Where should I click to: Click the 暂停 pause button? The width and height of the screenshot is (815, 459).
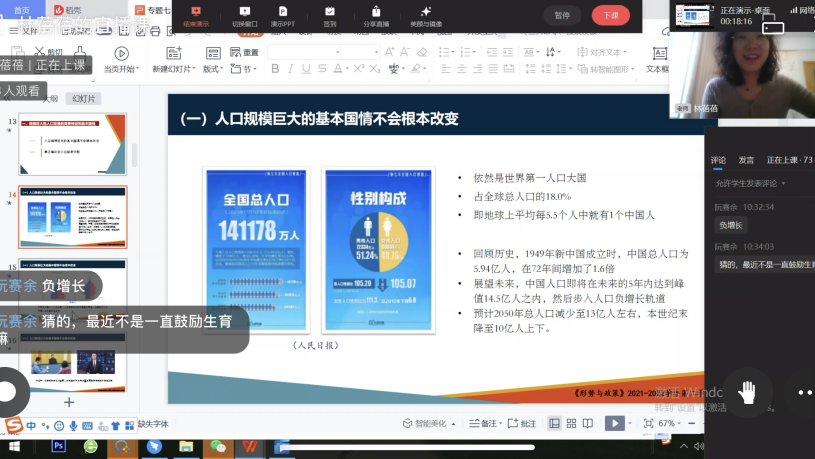(x=562, y=15)
